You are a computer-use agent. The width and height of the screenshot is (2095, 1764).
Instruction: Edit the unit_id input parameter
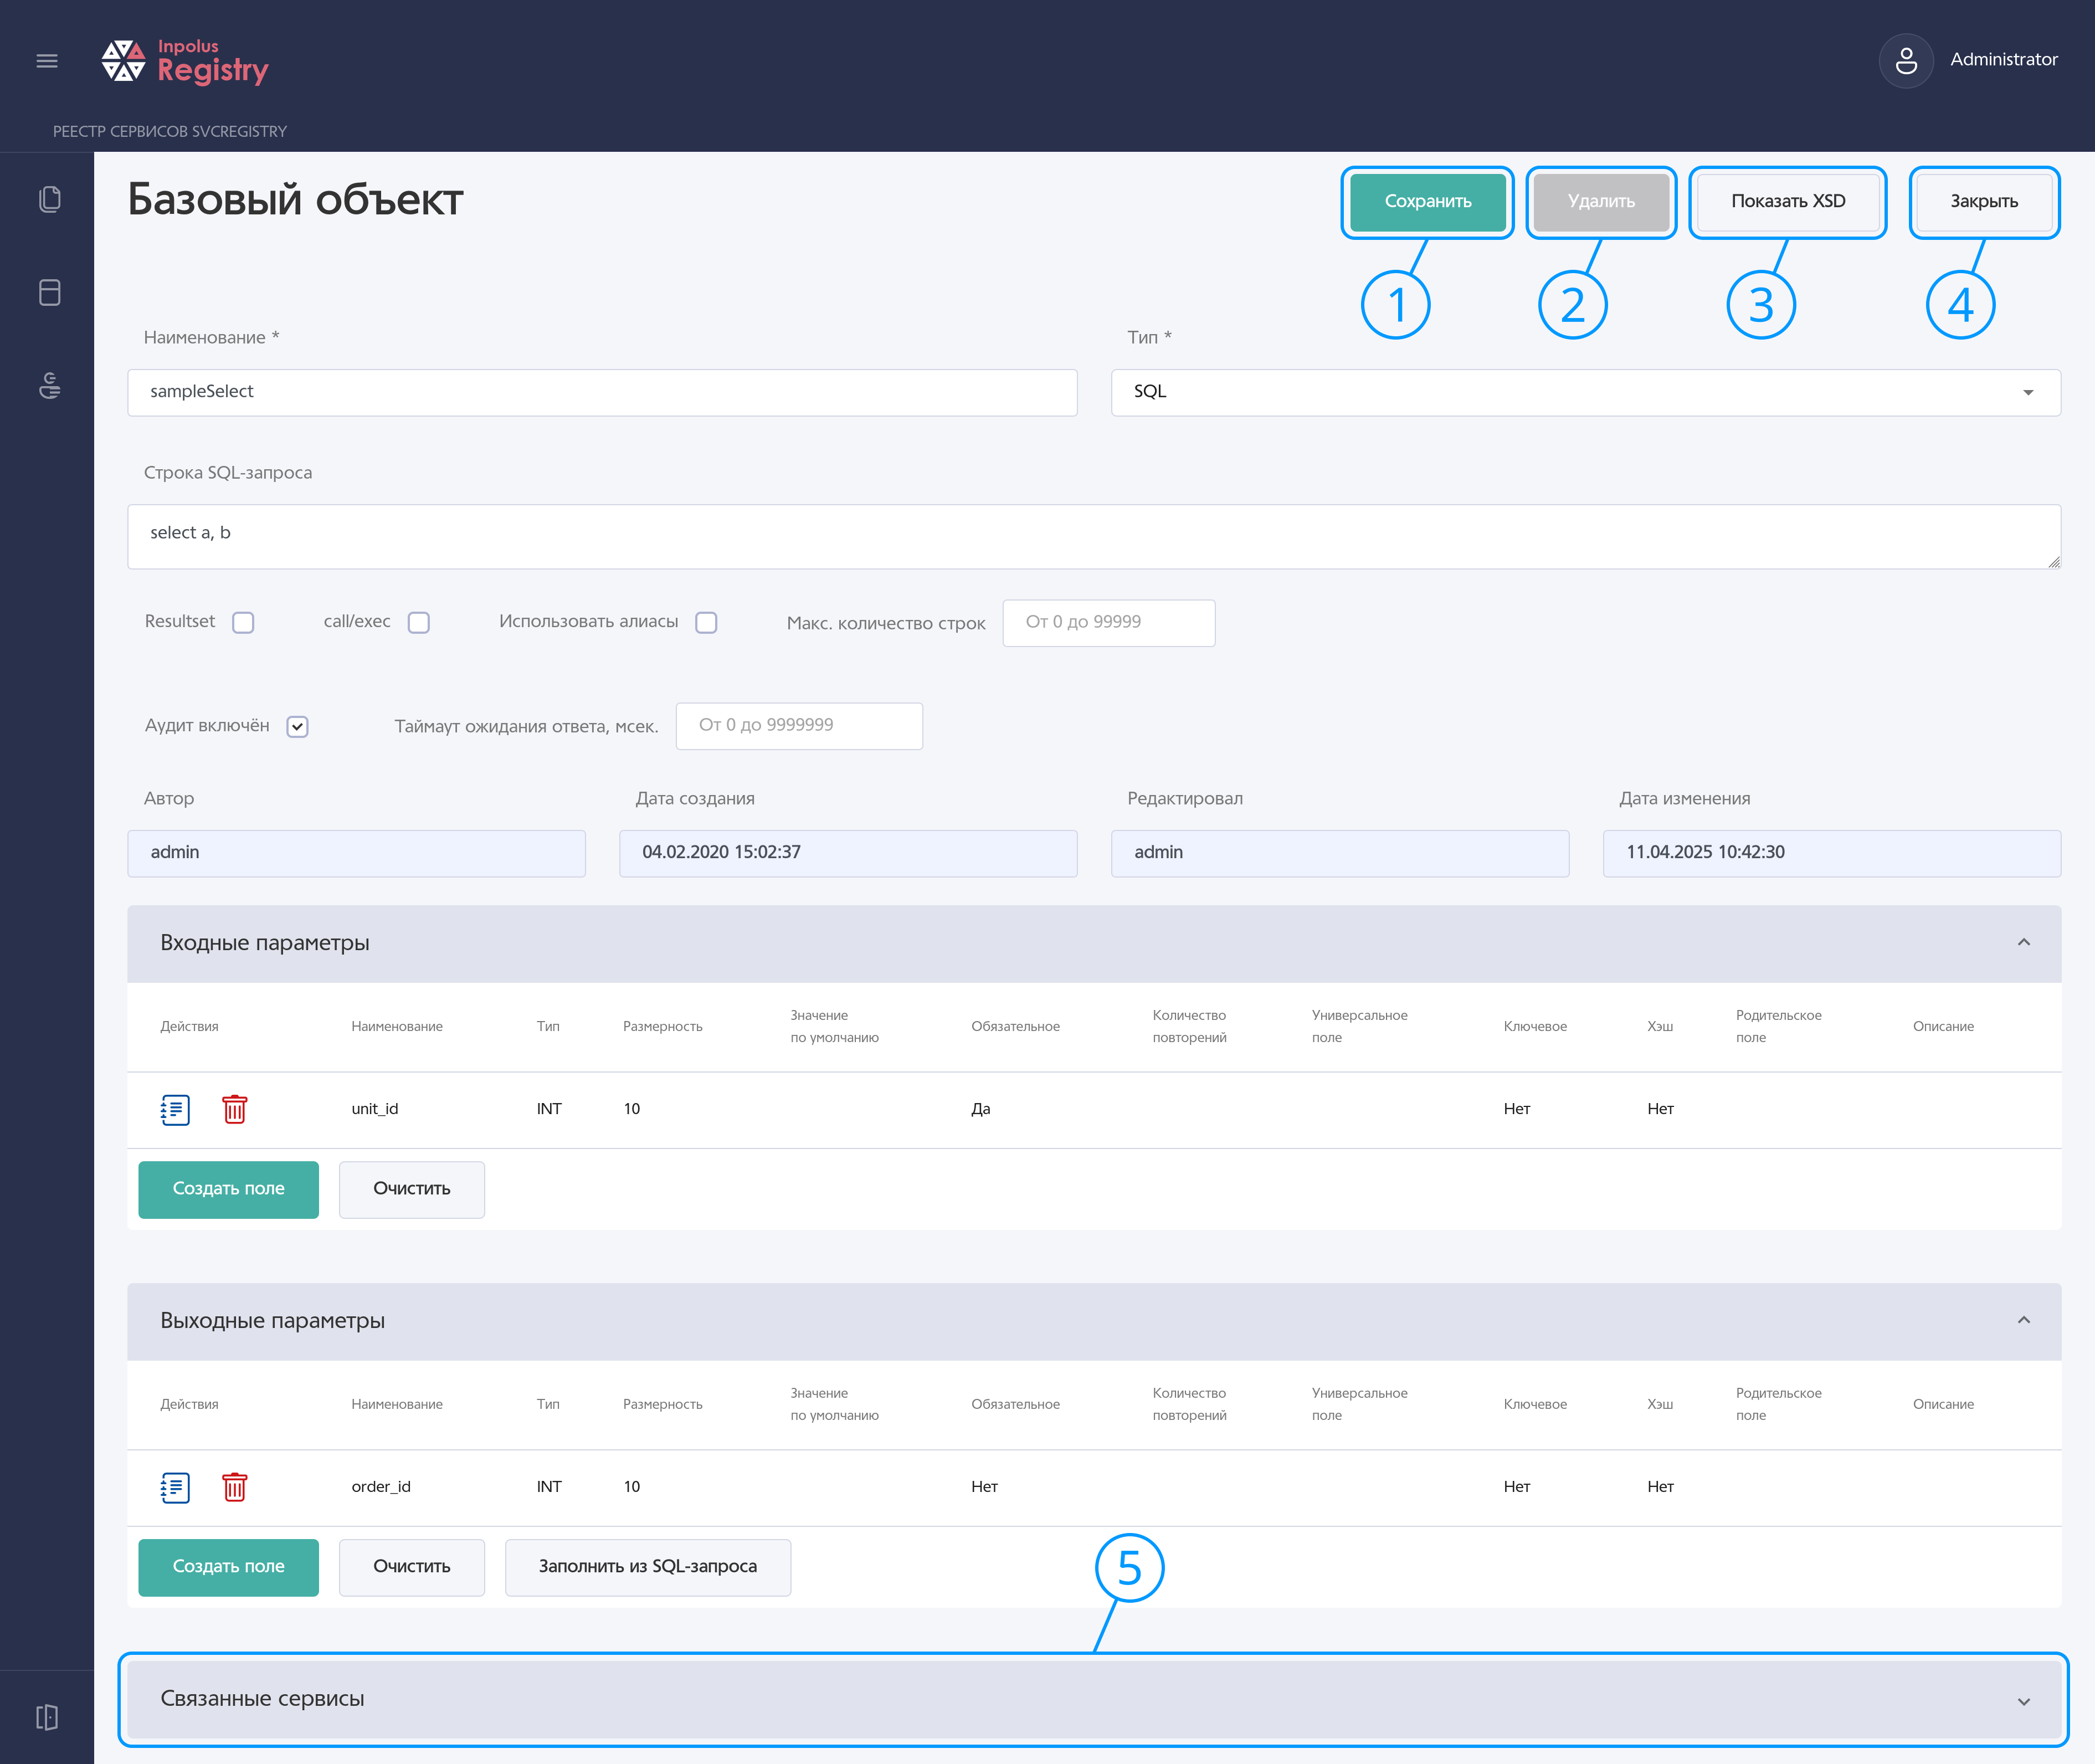tap(175, 1109)
